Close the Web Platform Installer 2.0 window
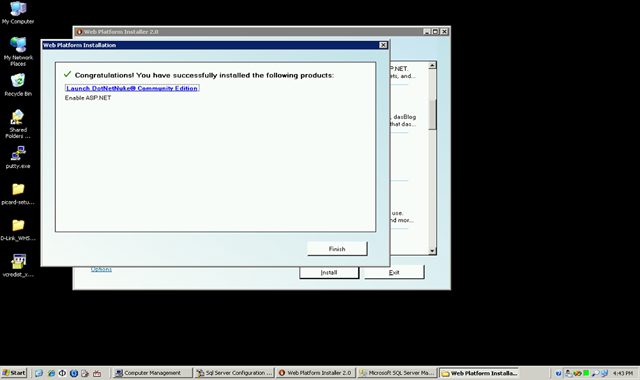The height and width of the screenshot is (380, 640). coord(444,31)
